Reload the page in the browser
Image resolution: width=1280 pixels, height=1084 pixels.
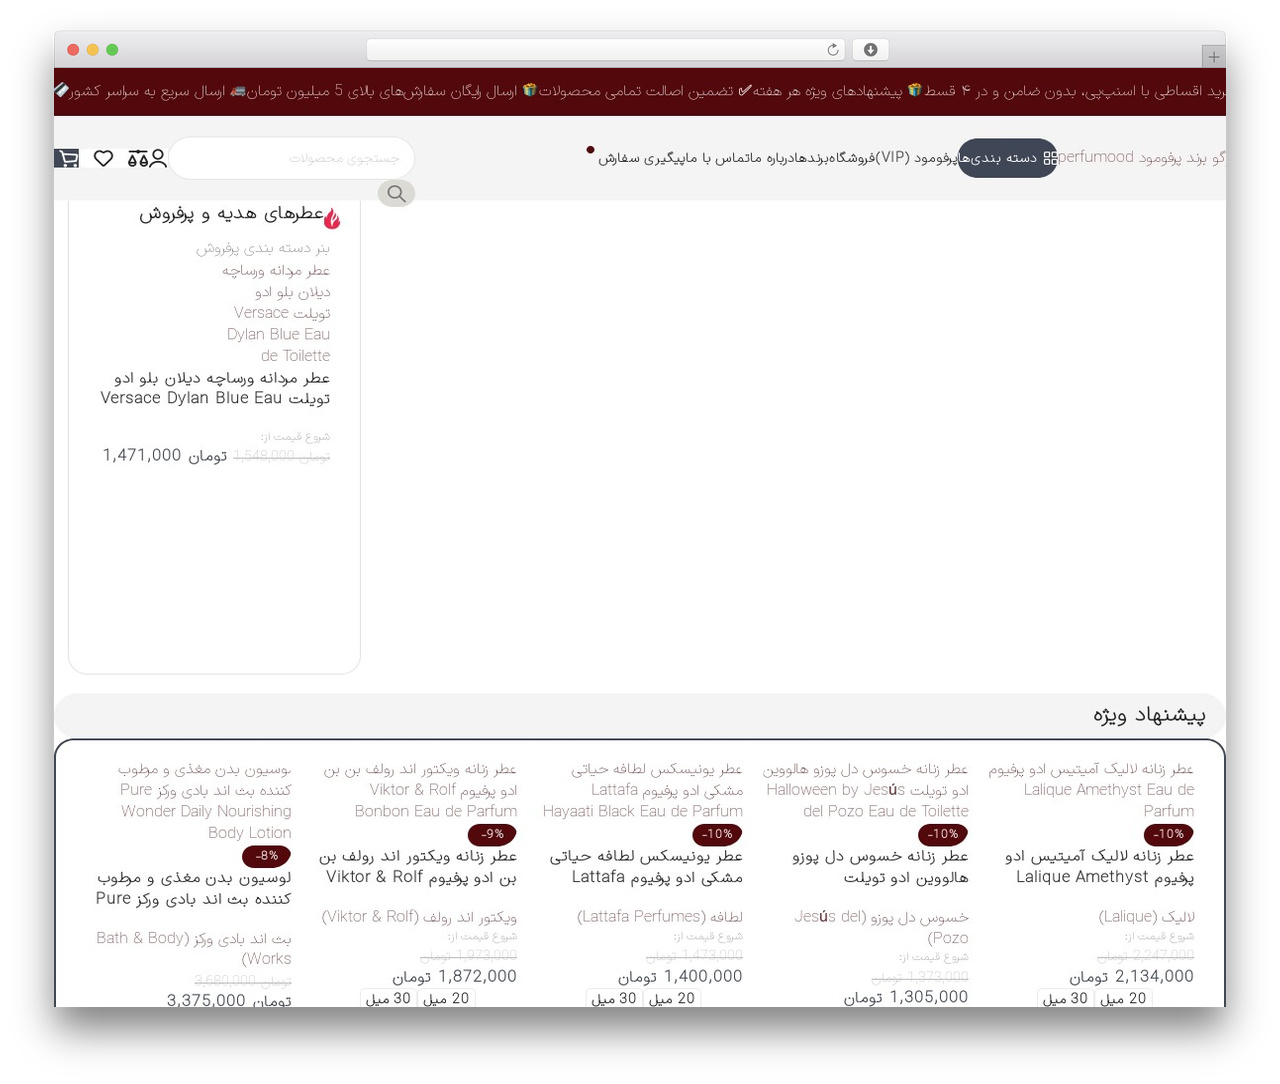click(833, 50)
